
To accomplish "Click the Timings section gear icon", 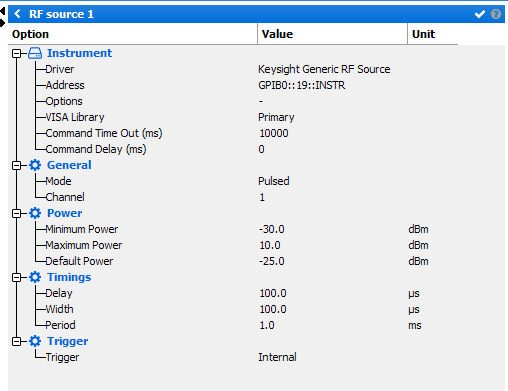I will [x=35, y=277].
